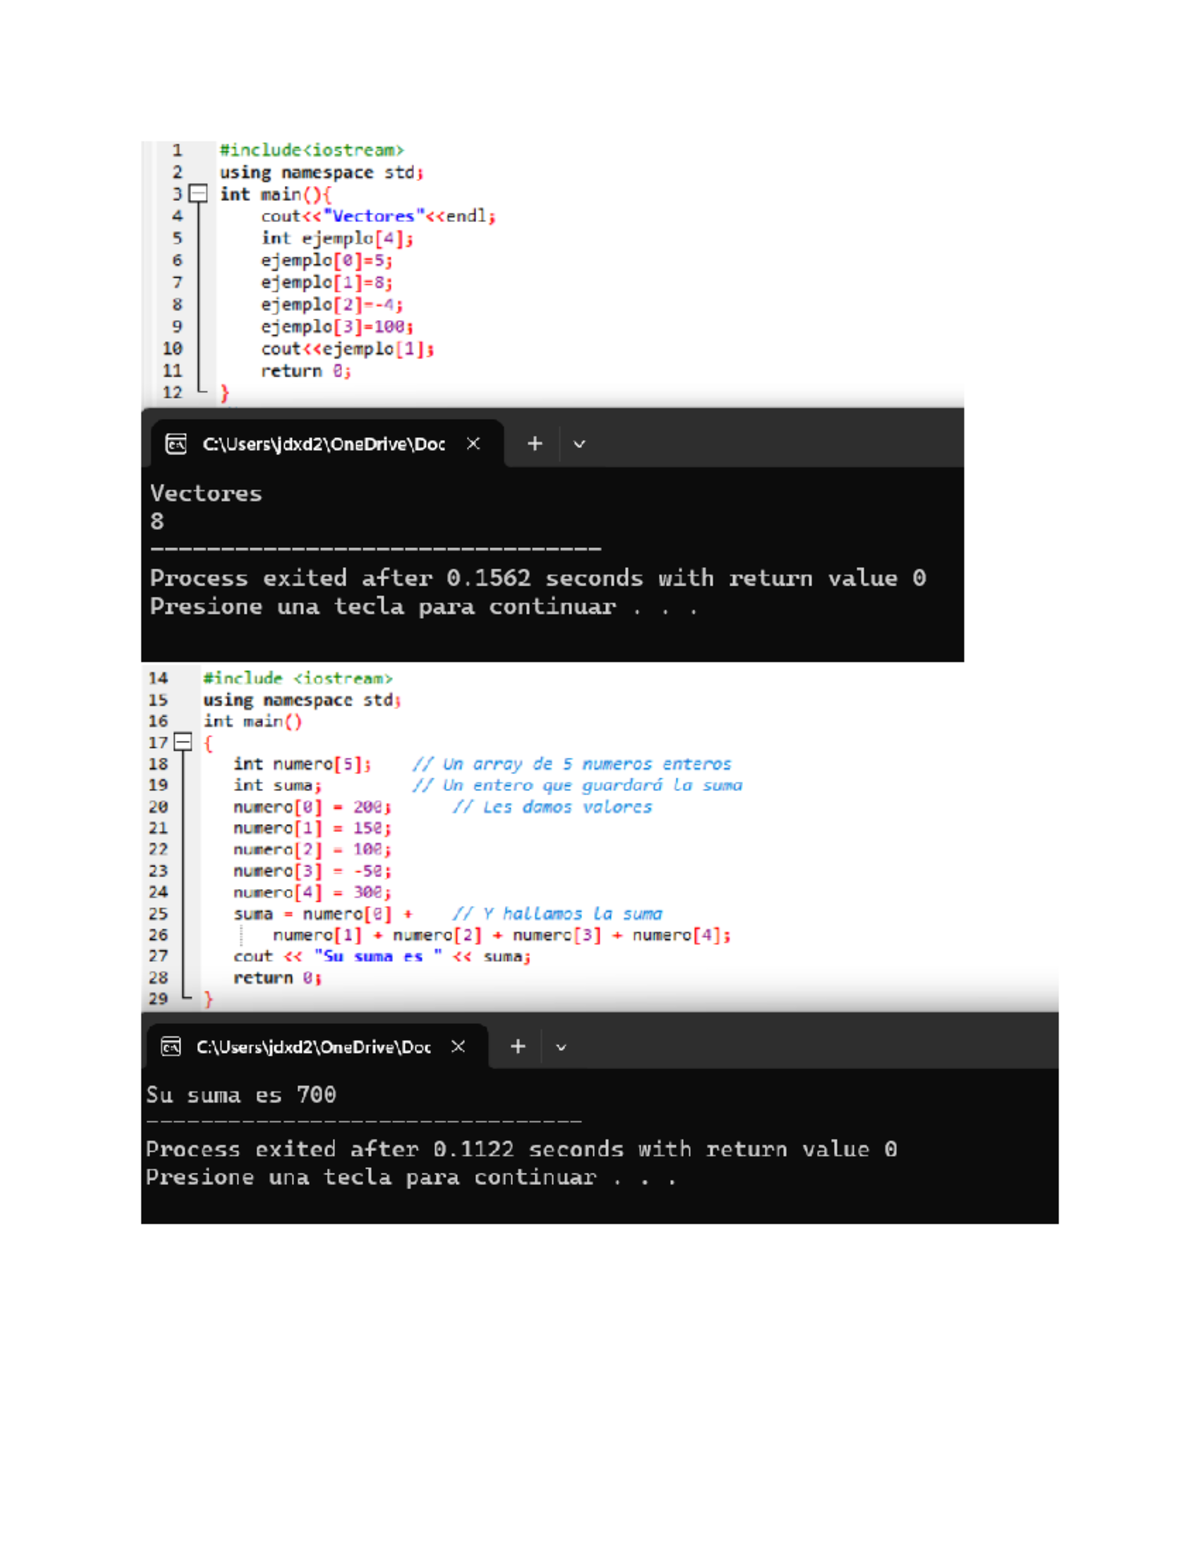Click the statement 'numero[1] = 150;'

pyautogui.click(x=312, y=828)
